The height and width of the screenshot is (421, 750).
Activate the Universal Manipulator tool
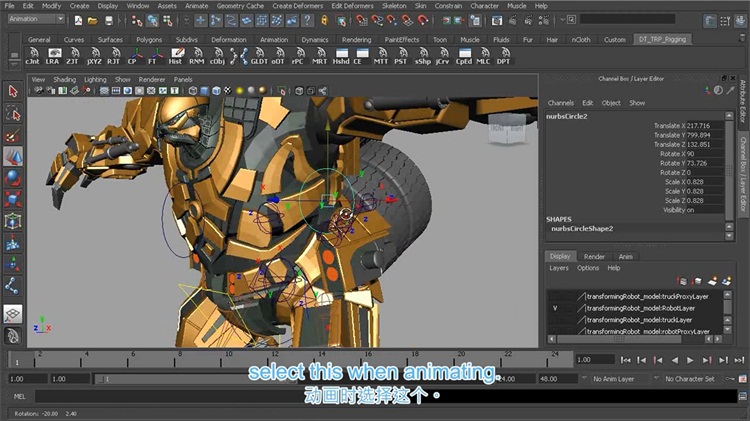tap(13, 221)
